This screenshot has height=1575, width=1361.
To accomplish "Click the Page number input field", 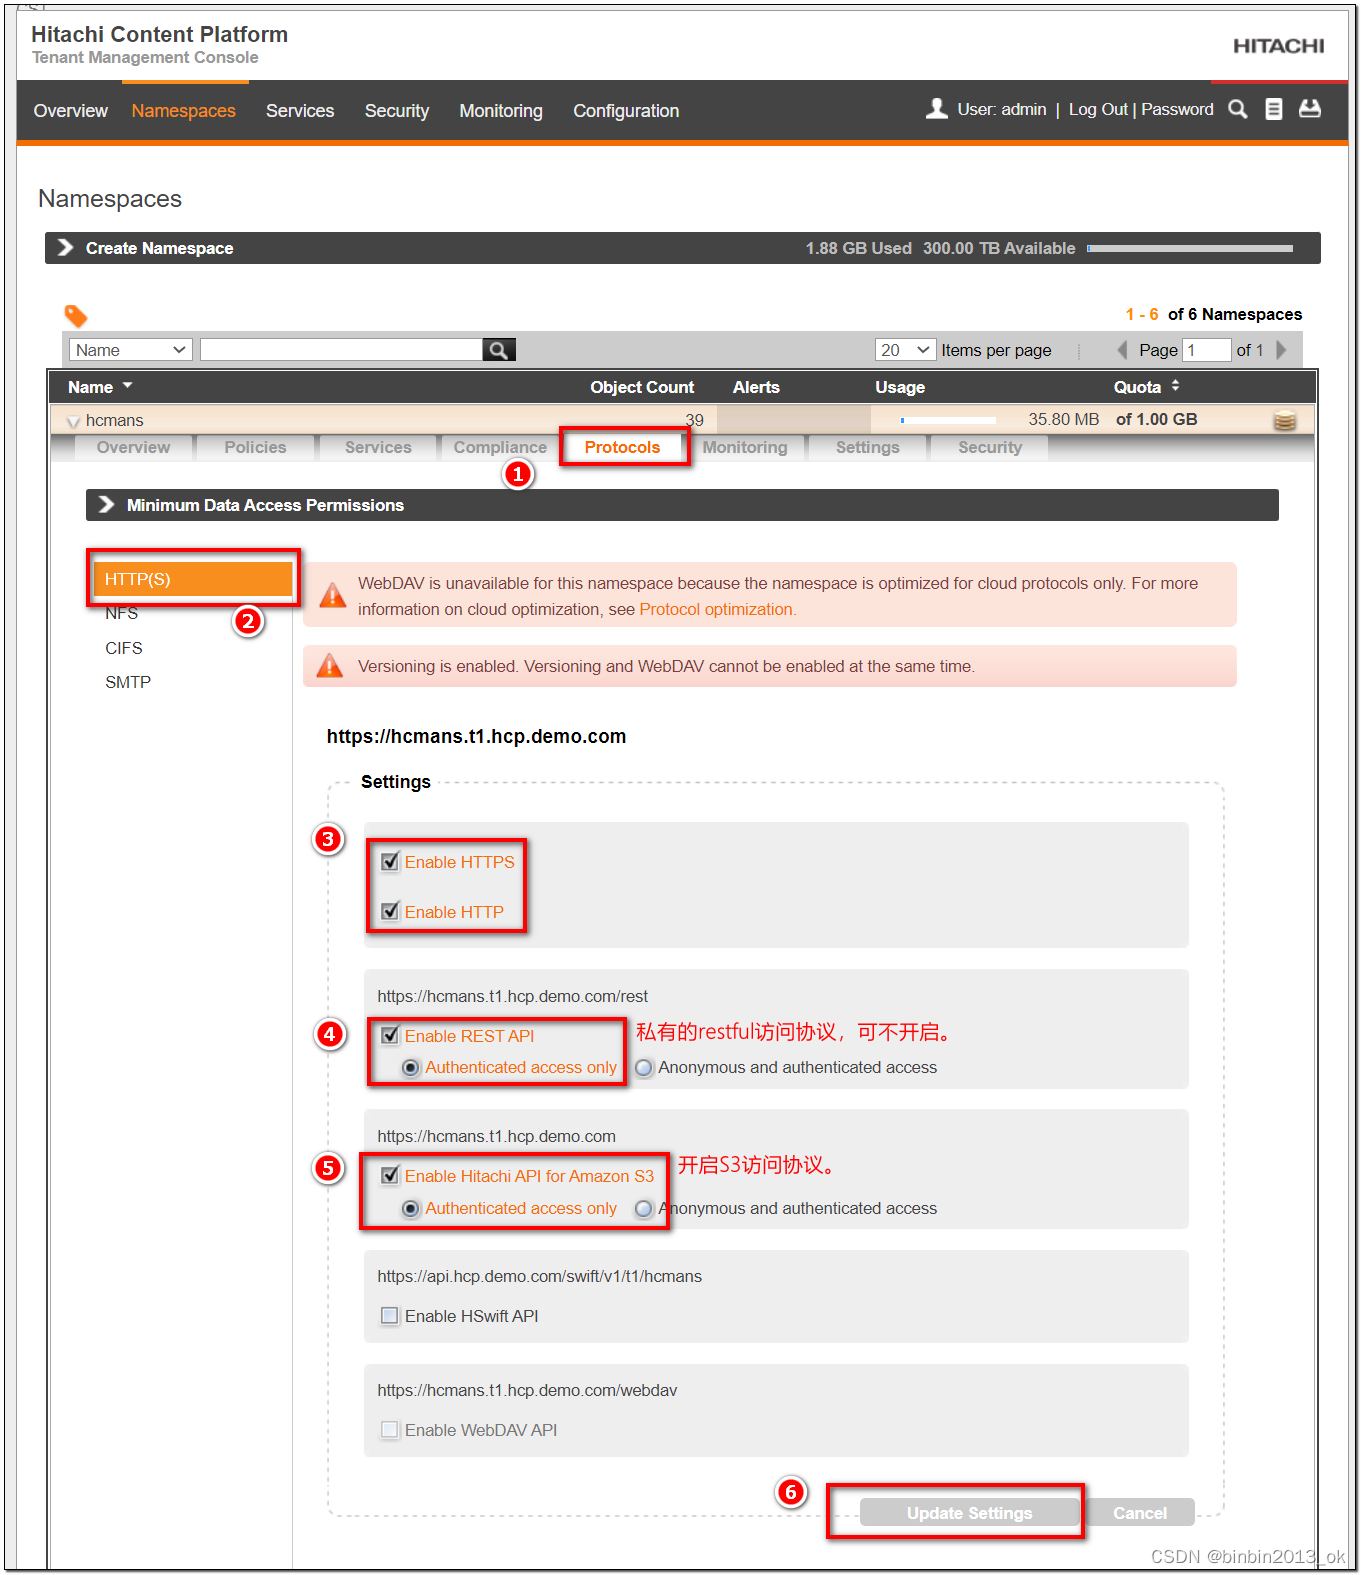I will [1206, 350].
